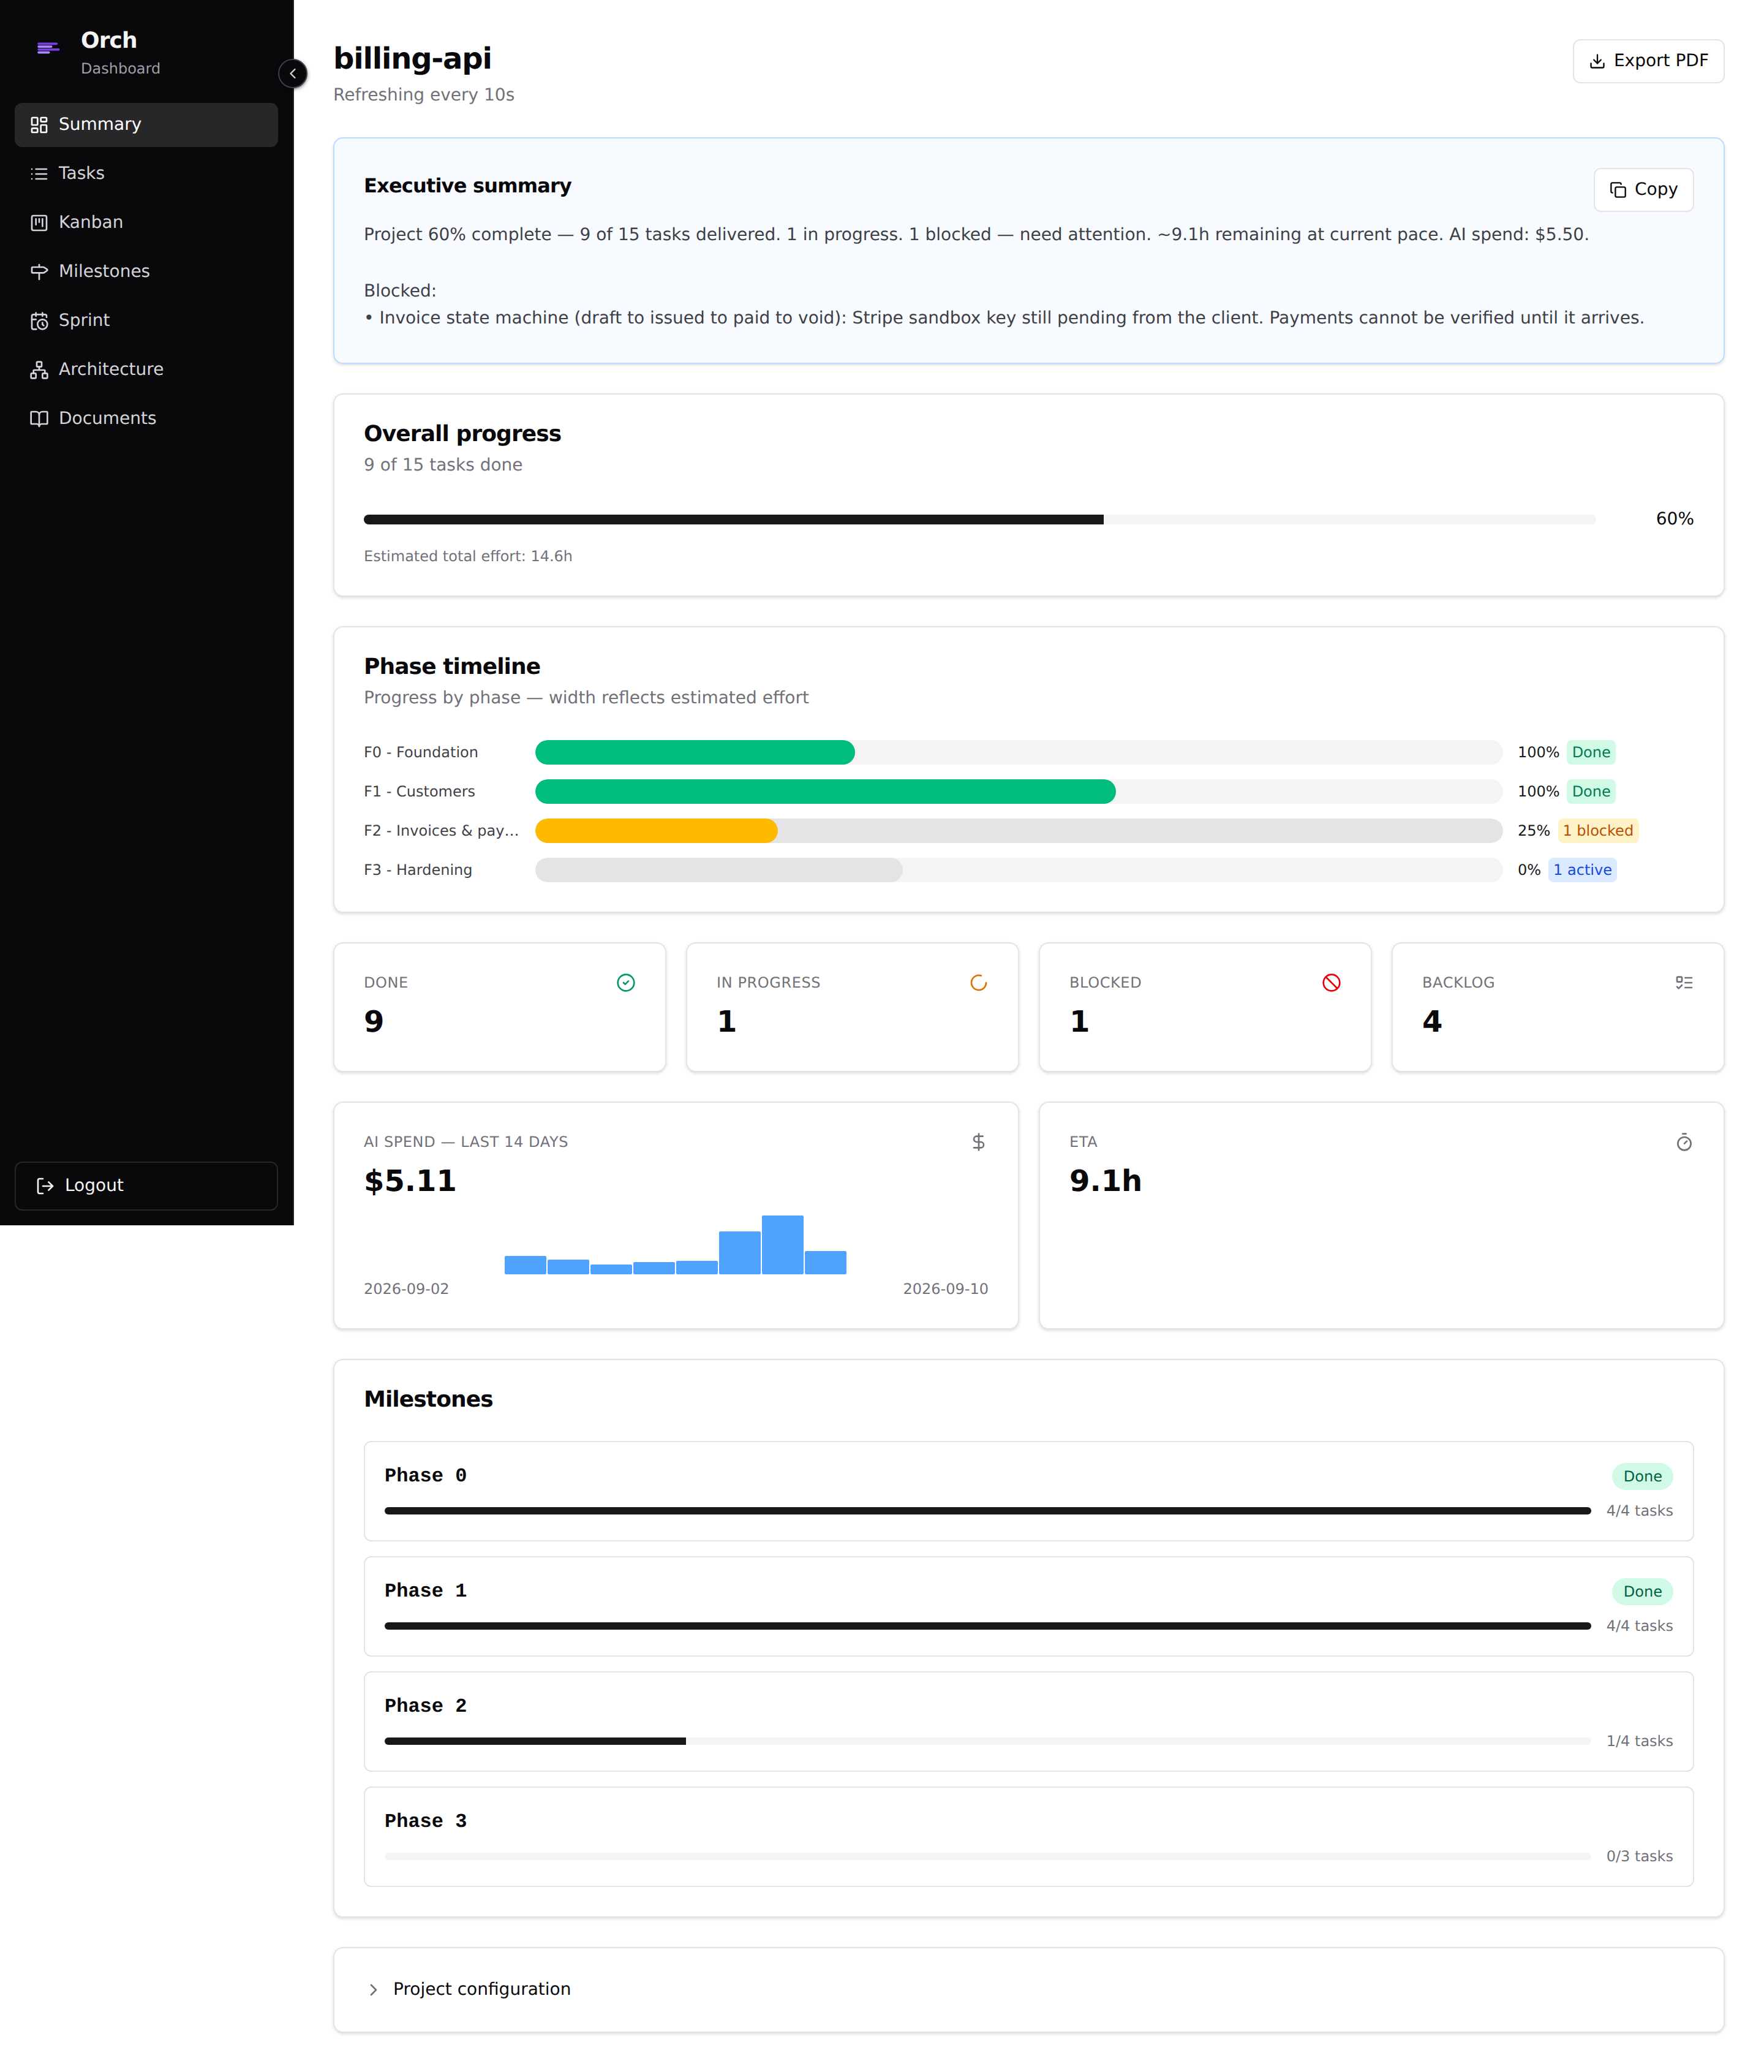
Task: Click the Milestones signpost icon in sidebar
Action: tap(39, 272)
